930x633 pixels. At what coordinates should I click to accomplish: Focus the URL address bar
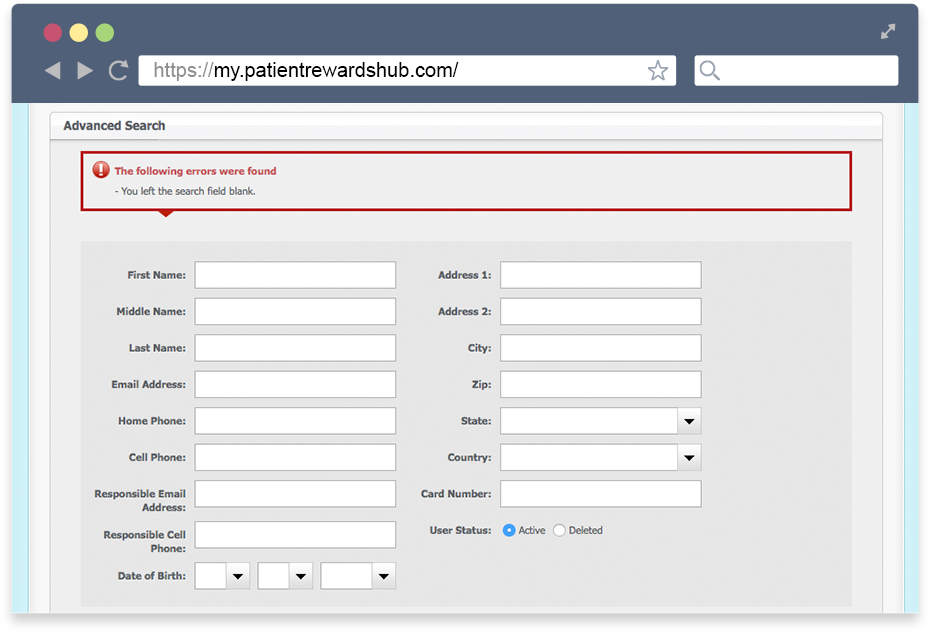(x=407, y=71)
